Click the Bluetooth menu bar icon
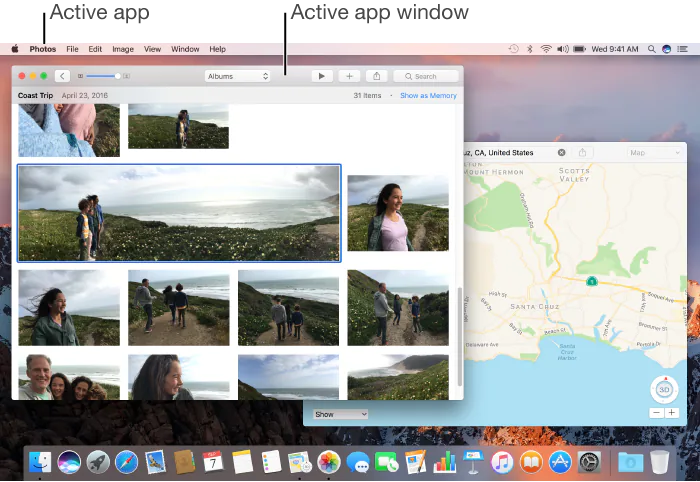The image size is (700, 482). point(530,49)
